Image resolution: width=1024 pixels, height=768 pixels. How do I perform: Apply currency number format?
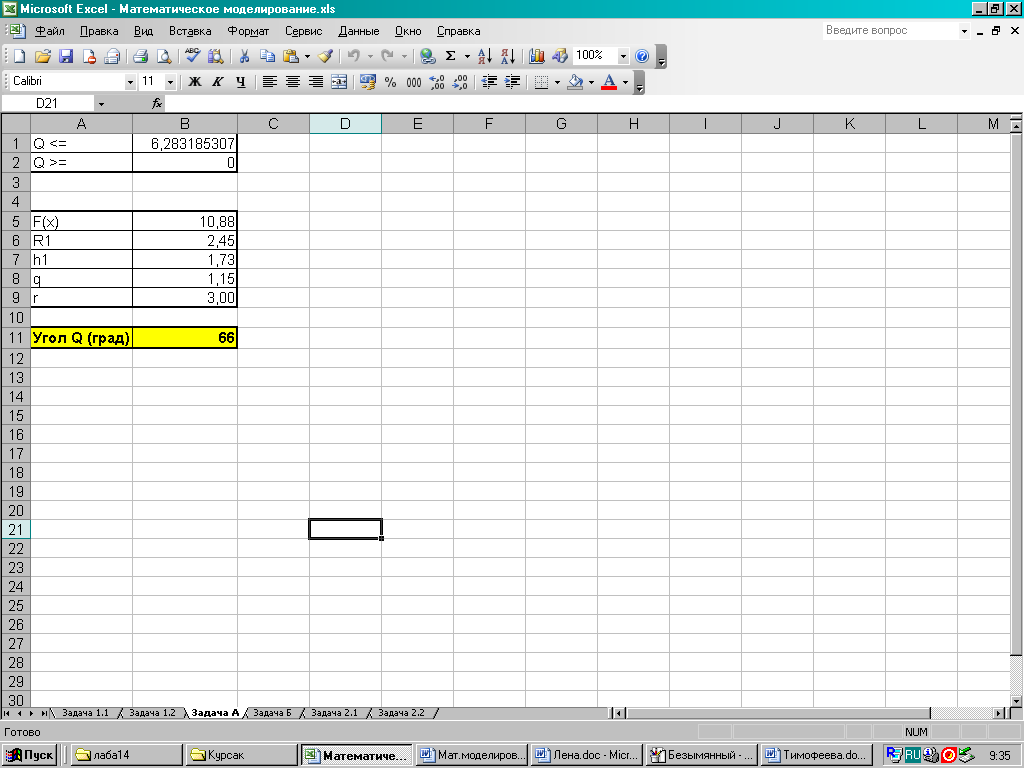tap(368, 82)
